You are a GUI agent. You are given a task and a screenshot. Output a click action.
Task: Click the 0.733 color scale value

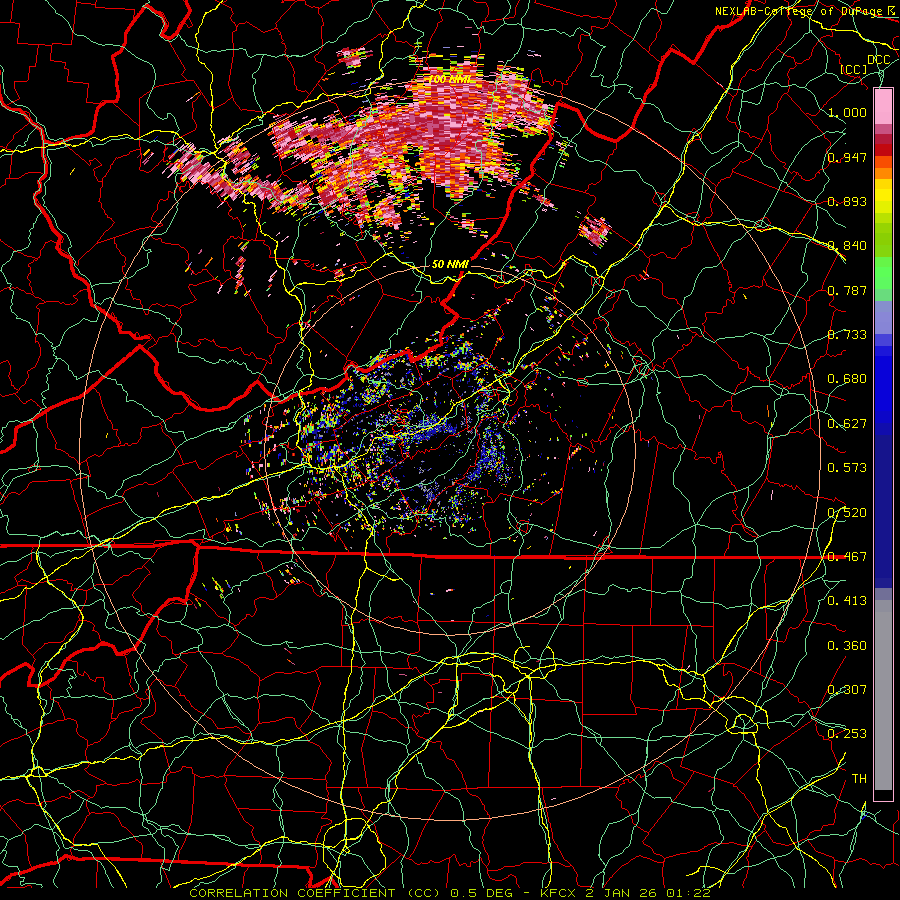pyautogui.click(x=847, y=335)
